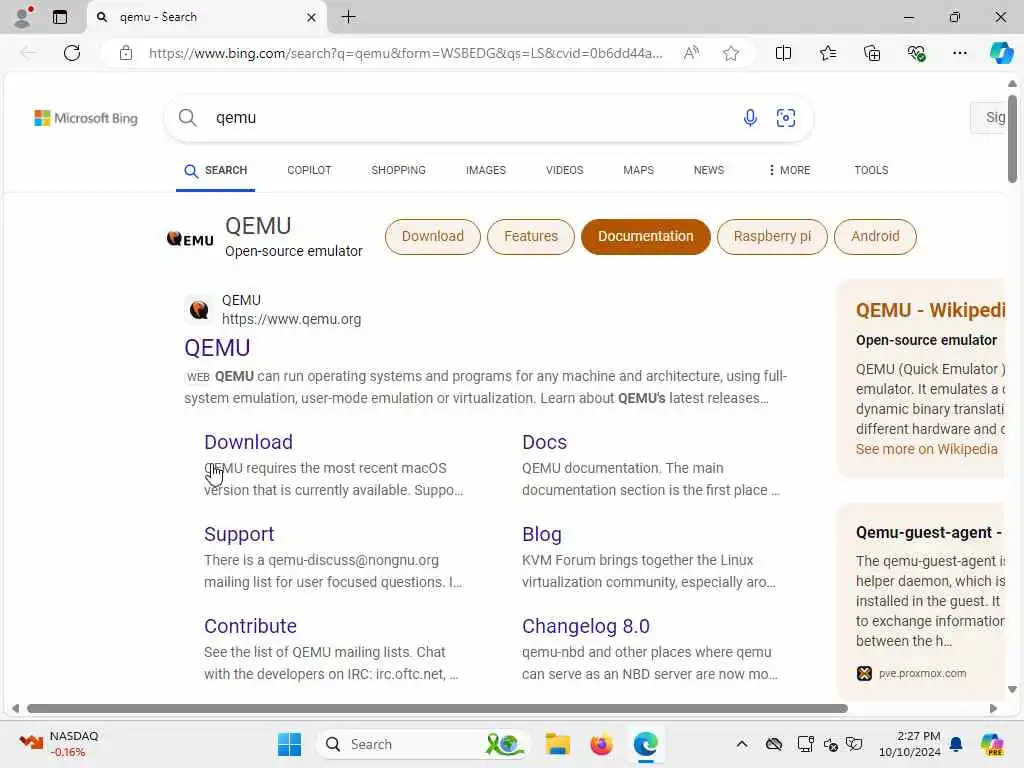This screenshot has height=768, width=1024.
Task: Open File Explorer from taskbar
Action: tap(558, 744)
